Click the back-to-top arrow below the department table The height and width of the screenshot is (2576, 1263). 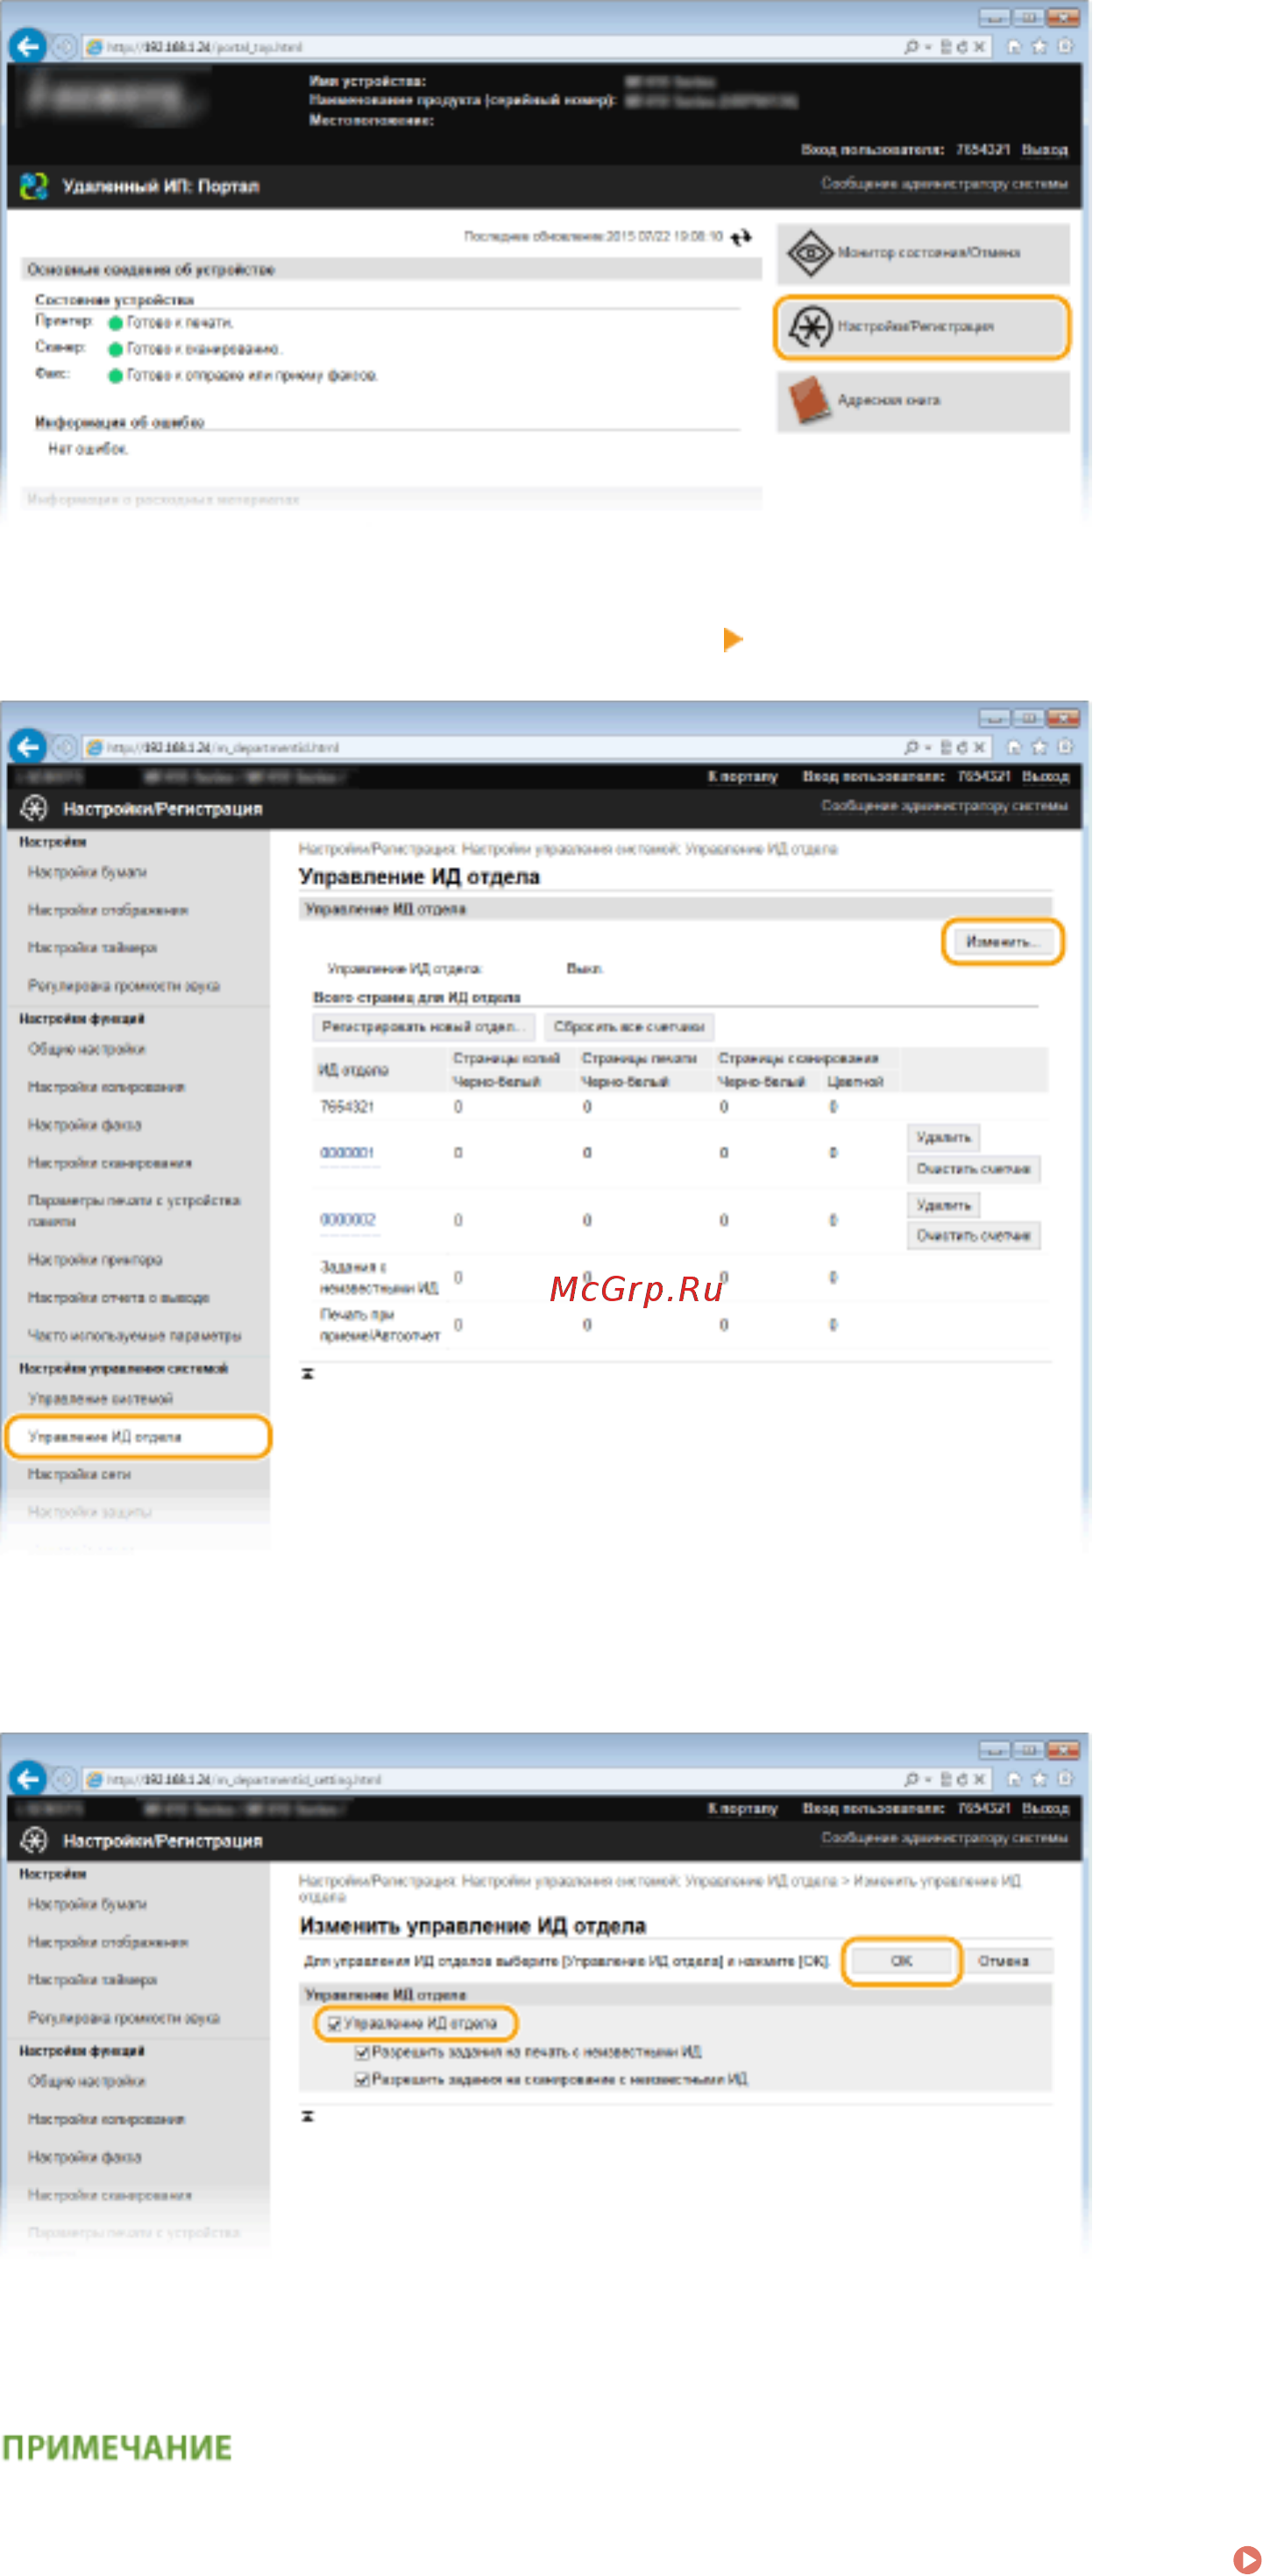tap(308, 1374)
